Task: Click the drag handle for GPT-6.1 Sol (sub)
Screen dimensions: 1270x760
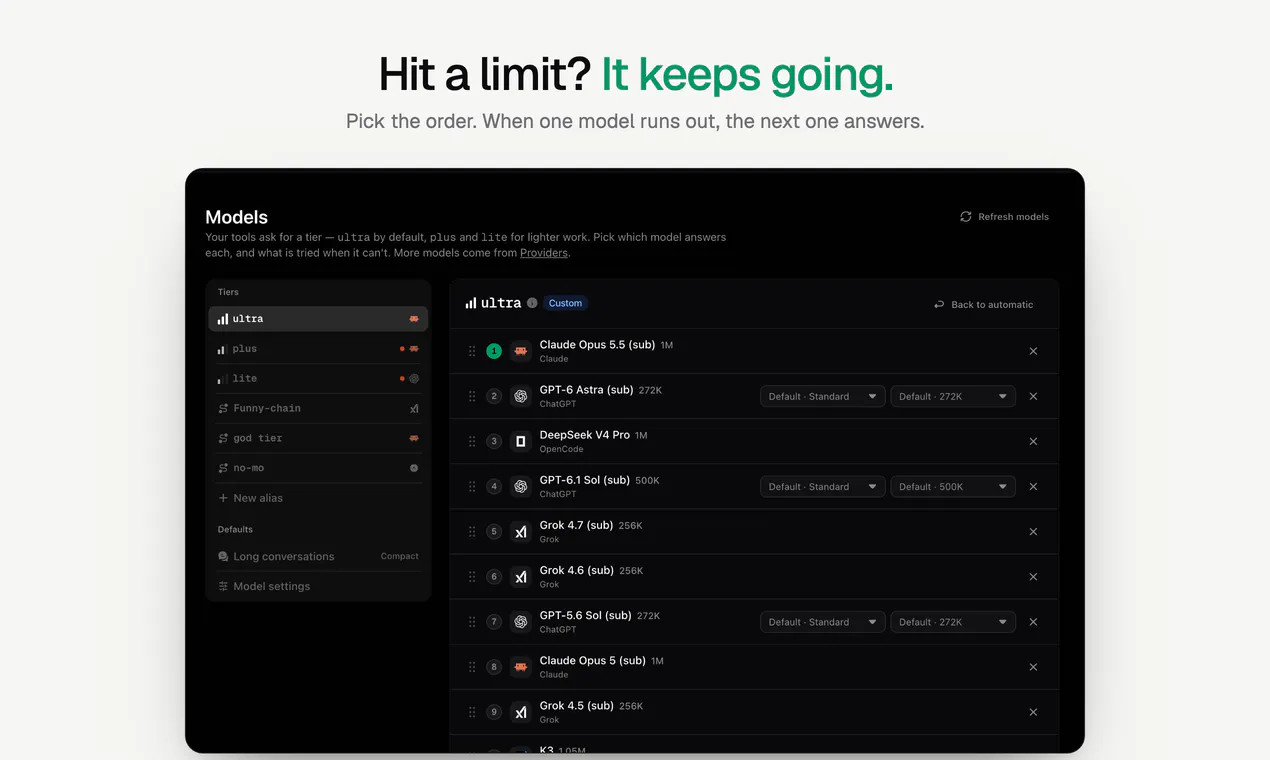Action: click(472, 487)
